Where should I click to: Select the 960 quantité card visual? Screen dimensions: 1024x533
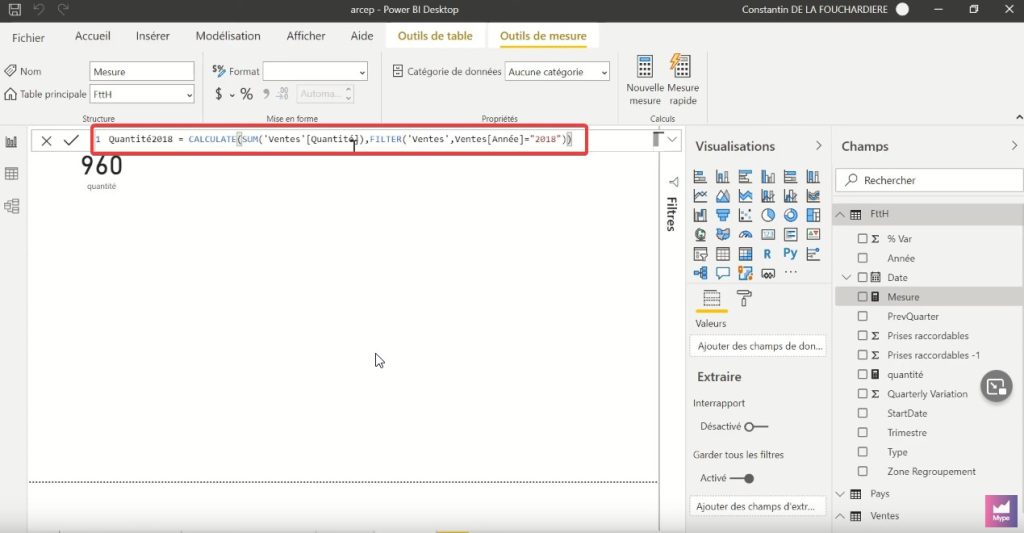coord(101,171)
